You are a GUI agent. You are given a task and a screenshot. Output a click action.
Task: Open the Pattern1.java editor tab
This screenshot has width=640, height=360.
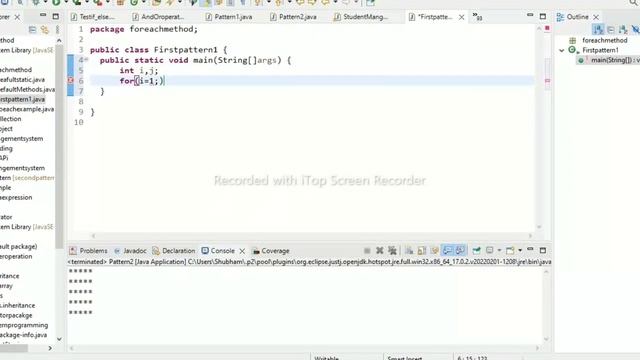(x=229, y=17)
